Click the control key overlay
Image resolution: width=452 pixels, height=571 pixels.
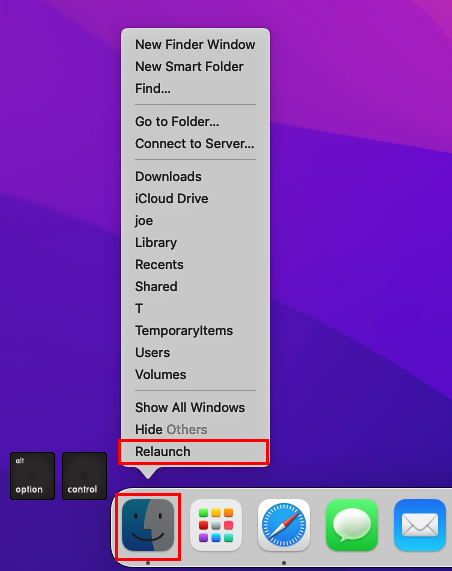point(84,476)
